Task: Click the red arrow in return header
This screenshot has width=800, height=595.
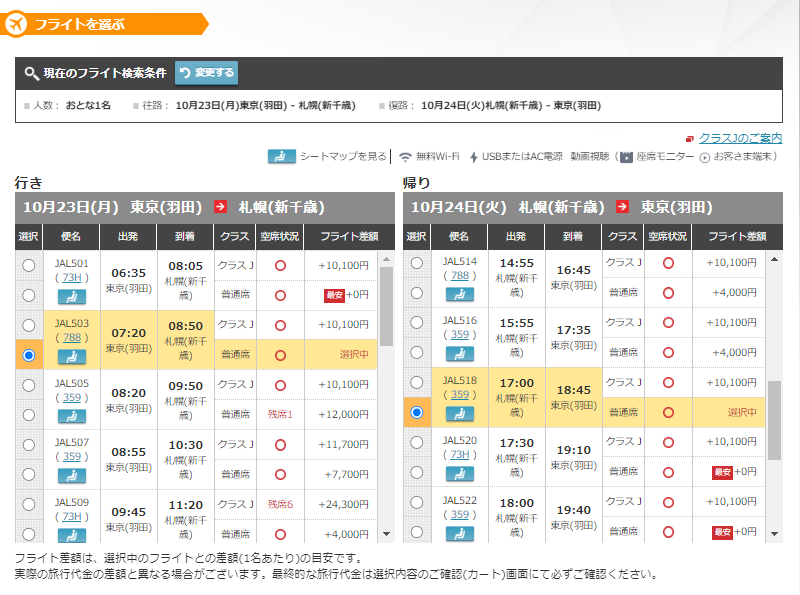Action: (622, 207)
